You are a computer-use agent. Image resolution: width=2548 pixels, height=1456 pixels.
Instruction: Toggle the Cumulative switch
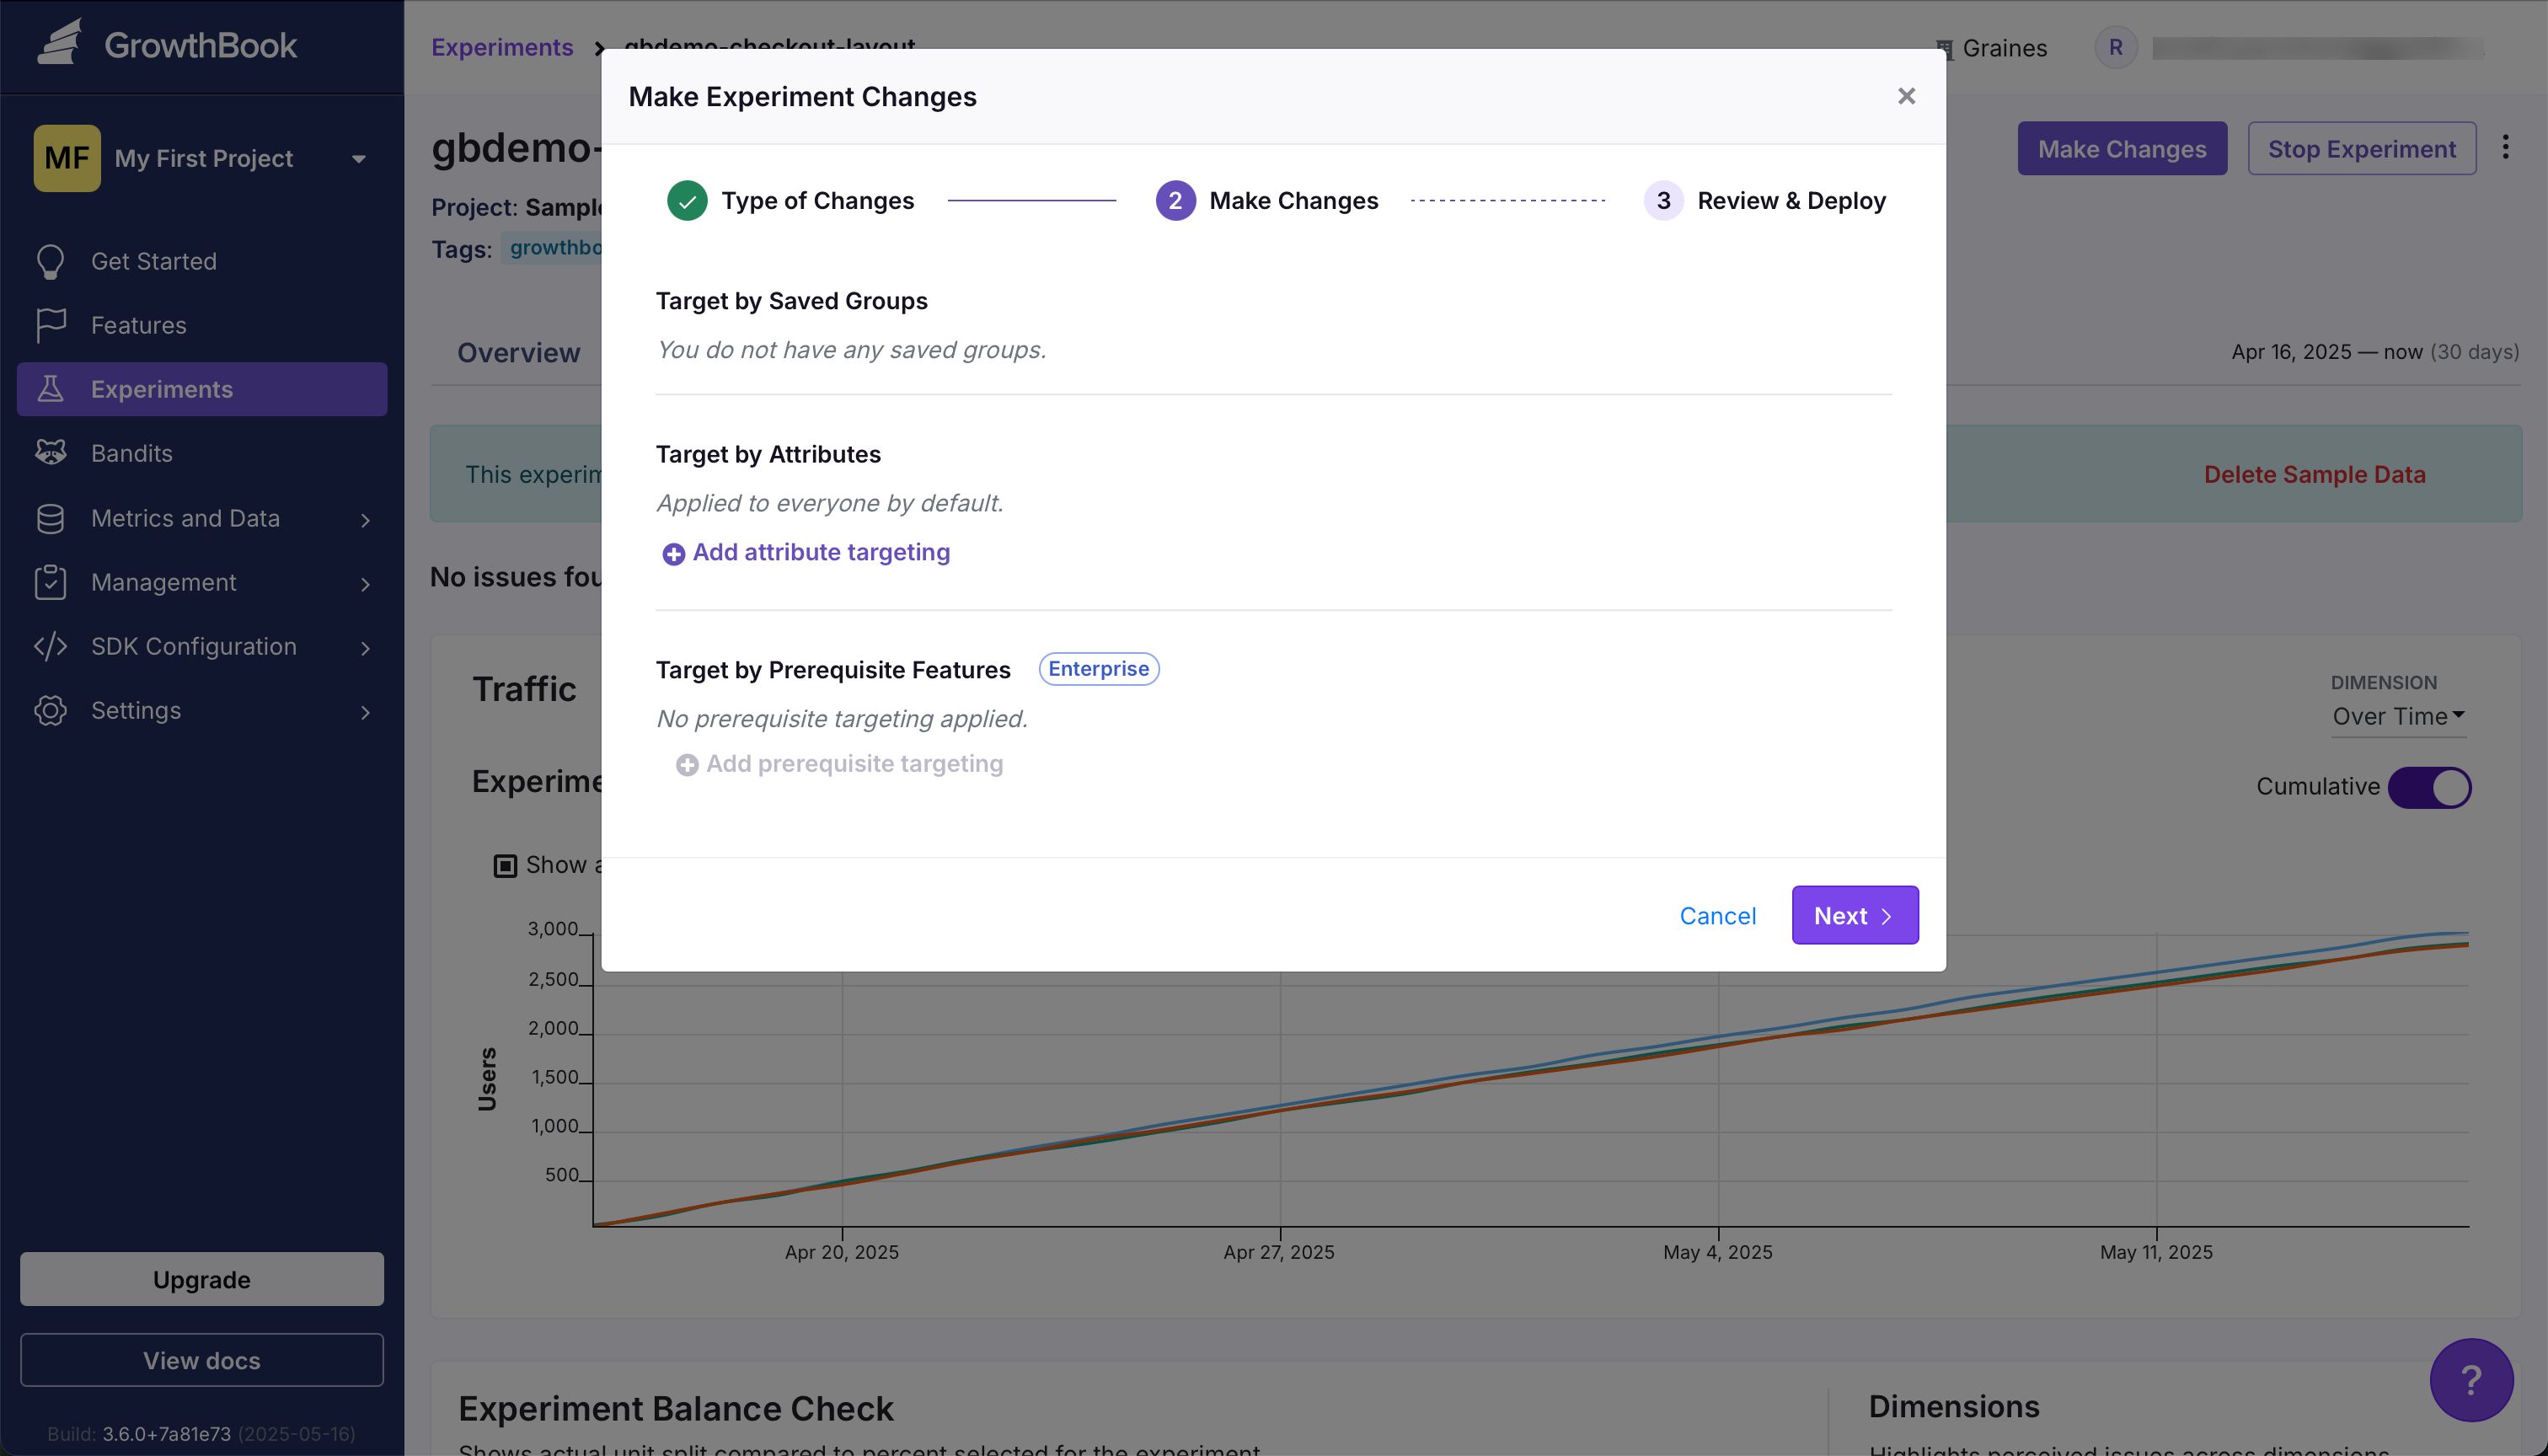click(2429, 787)
